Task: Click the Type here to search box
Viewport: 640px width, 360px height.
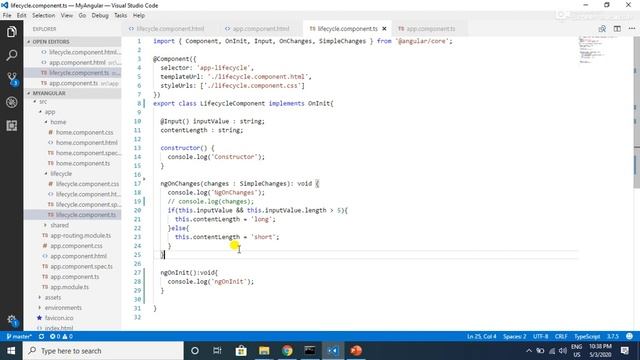Action: pos(103,351)
